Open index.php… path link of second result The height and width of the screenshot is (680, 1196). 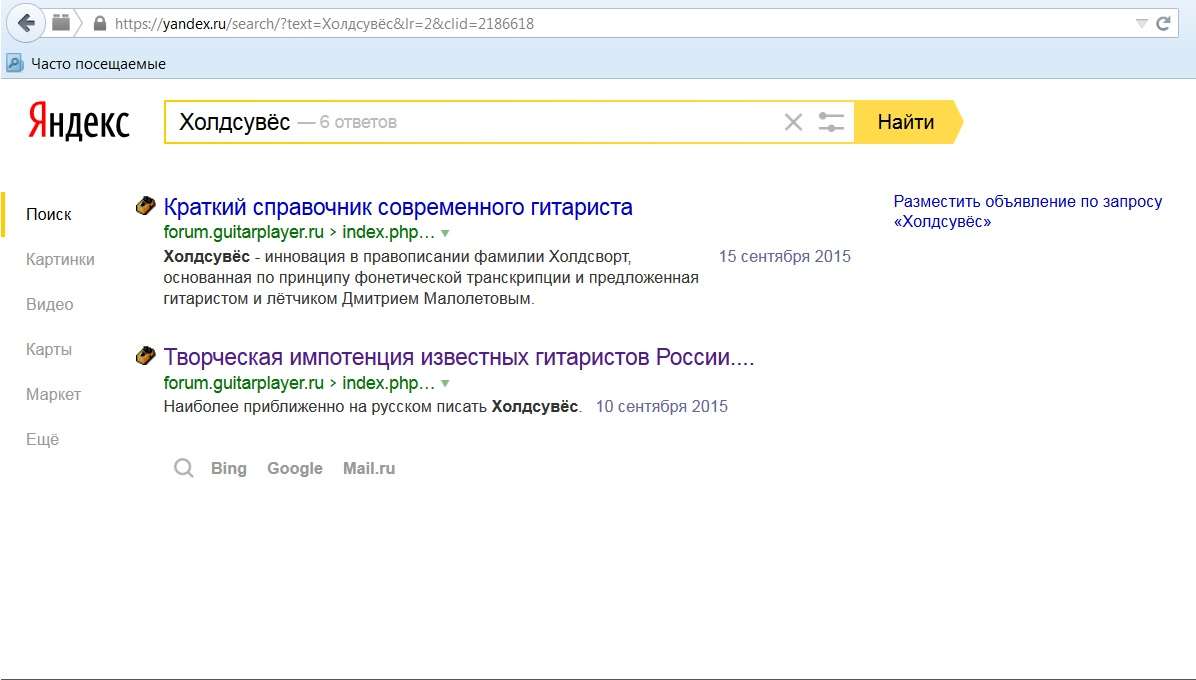click(388, 383)
